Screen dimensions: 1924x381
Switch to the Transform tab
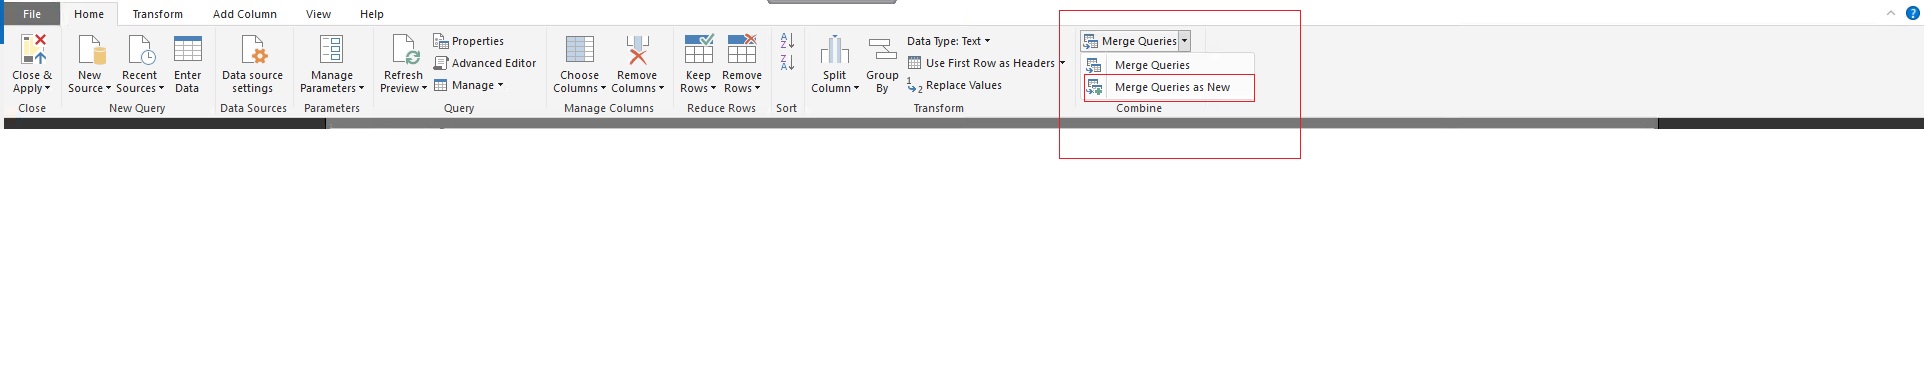pos(158,14)
